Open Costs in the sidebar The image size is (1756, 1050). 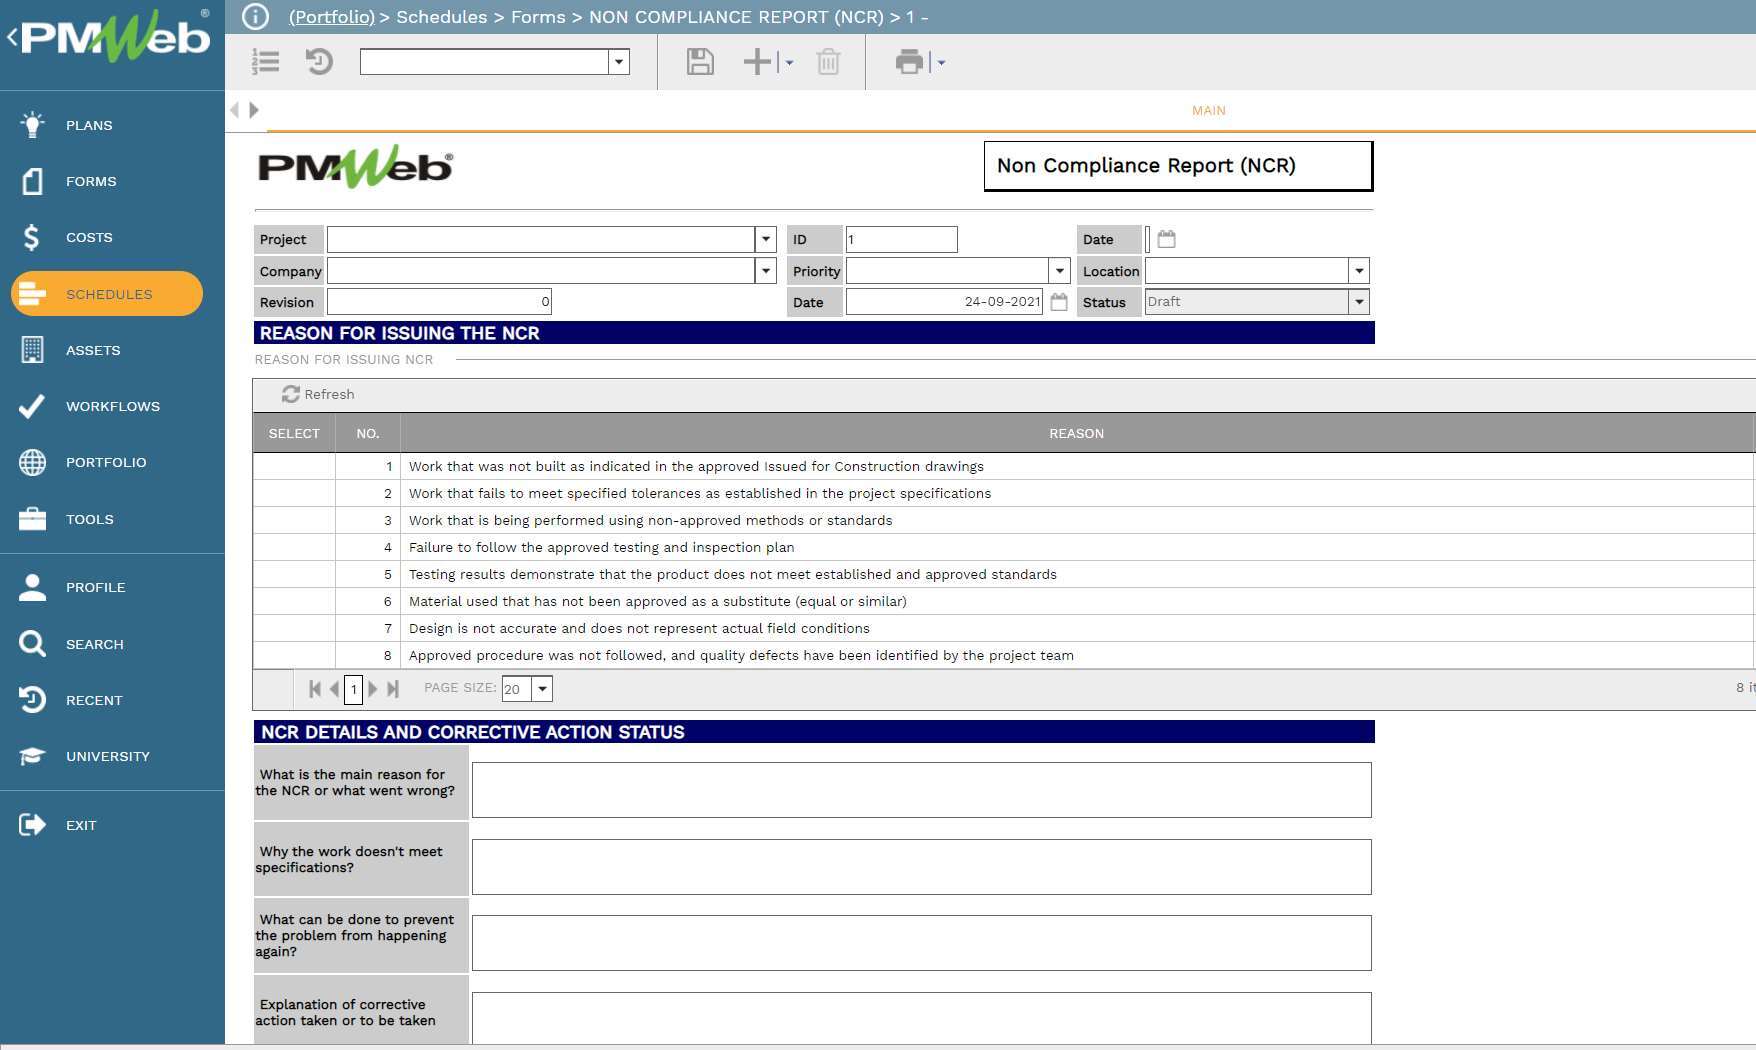(x=89, y=237)
